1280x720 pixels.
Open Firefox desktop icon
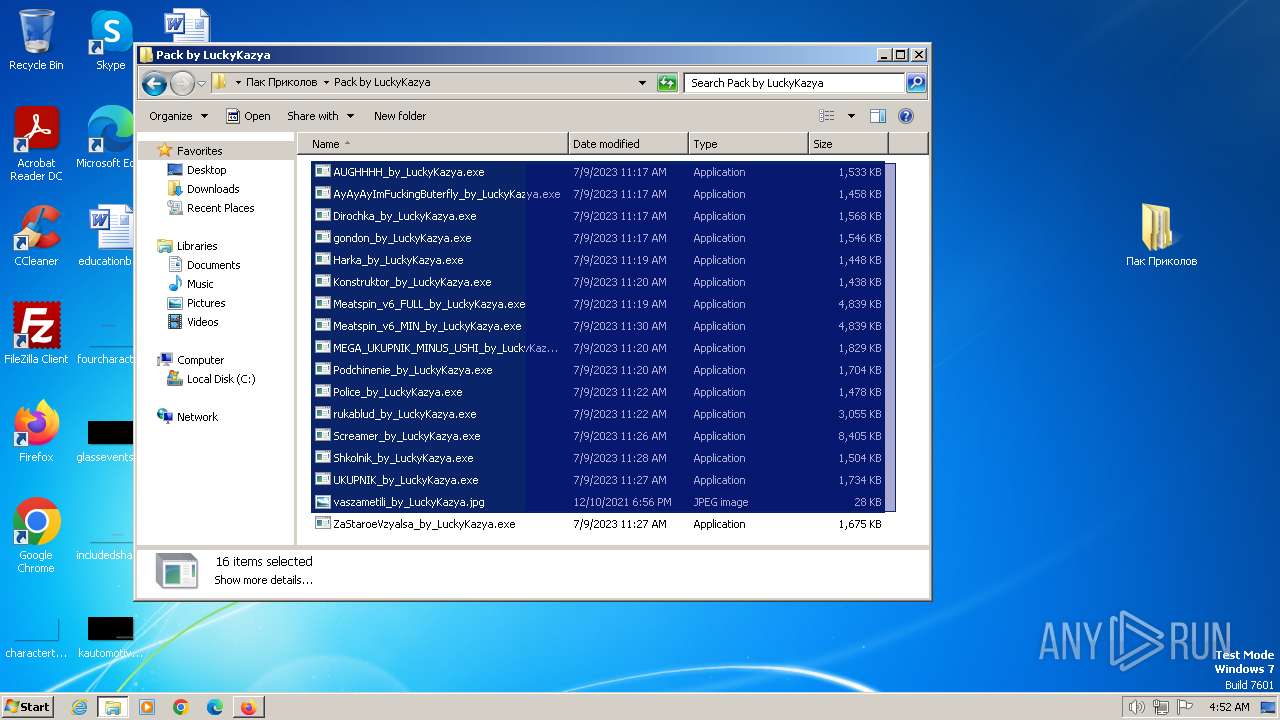pyautogui.click(x=36, y=432)
